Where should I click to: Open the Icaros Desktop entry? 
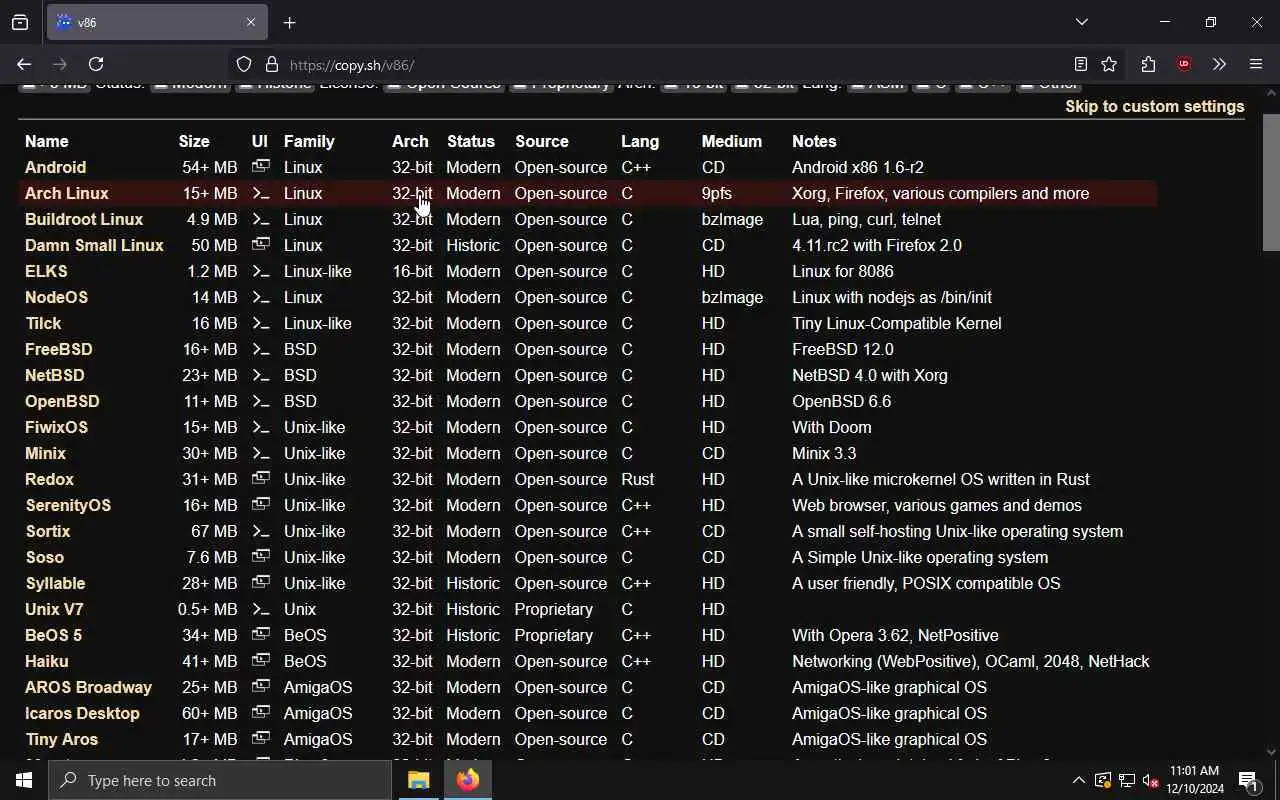82,713
